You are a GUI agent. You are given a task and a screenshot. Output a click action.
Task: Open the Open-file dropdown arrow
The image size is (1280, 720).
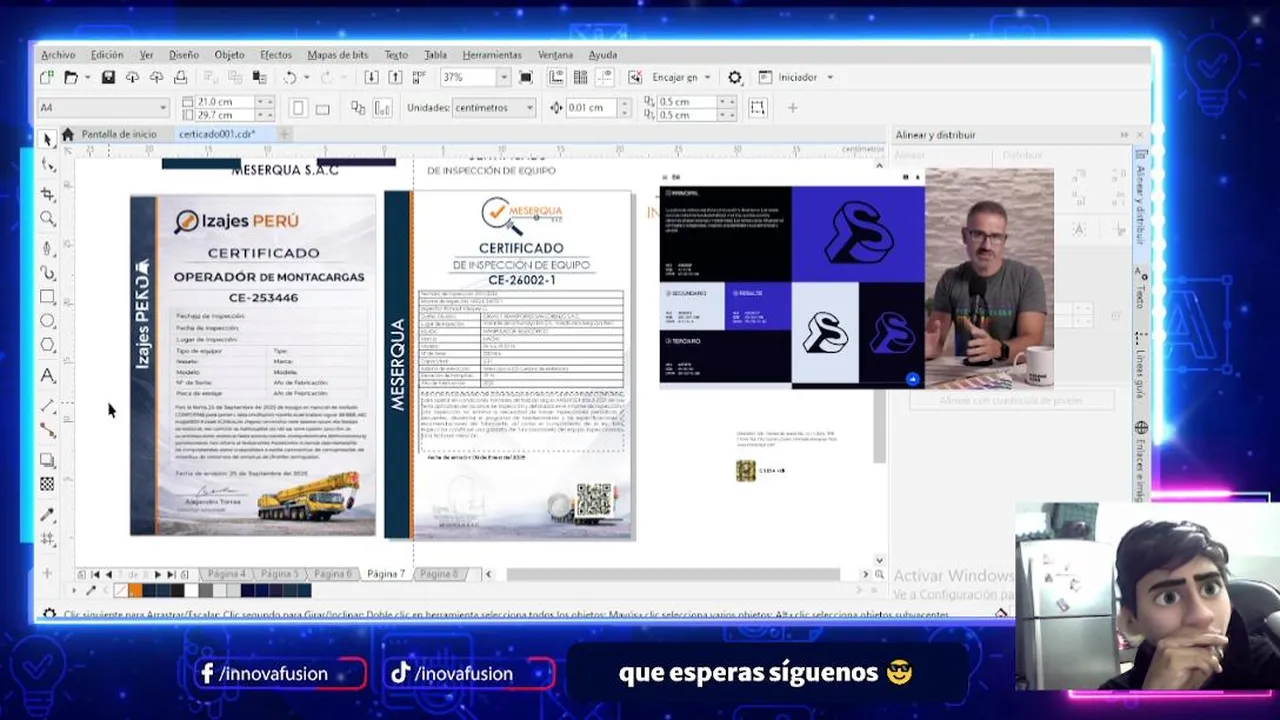(x=87, y=77)
